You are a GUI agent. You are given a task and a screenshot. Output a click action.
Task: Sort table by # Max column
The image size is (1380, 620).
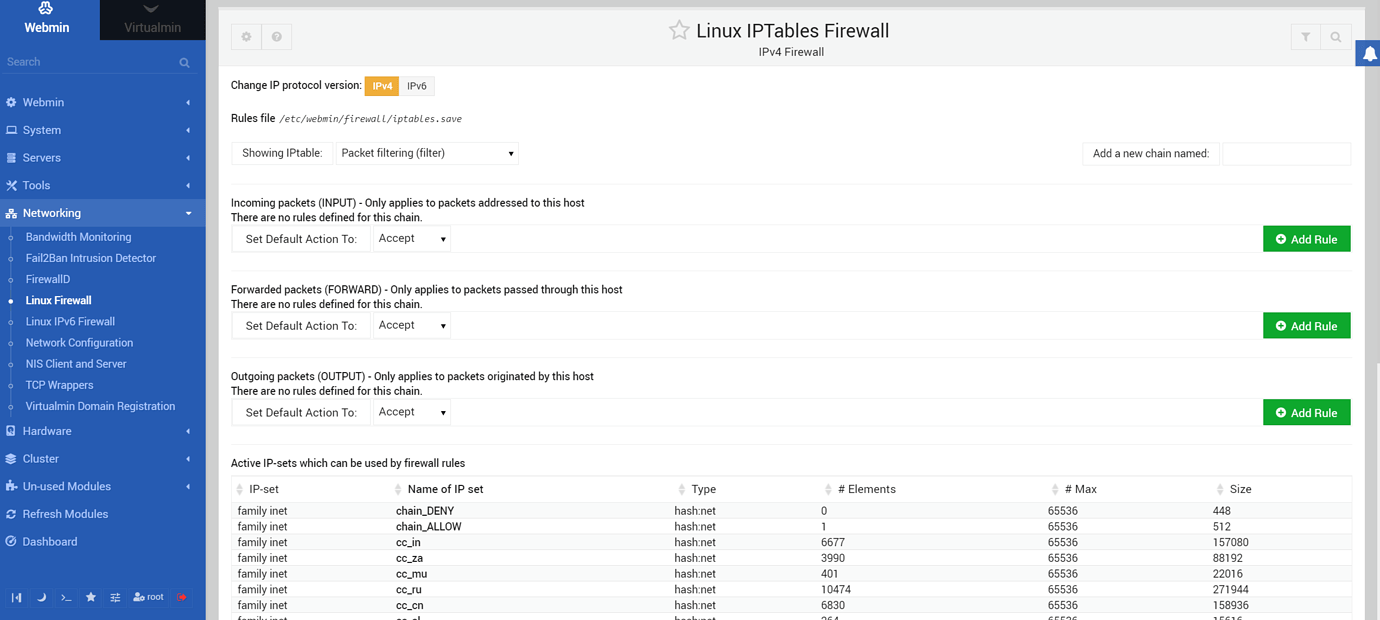coord(1081,489)
